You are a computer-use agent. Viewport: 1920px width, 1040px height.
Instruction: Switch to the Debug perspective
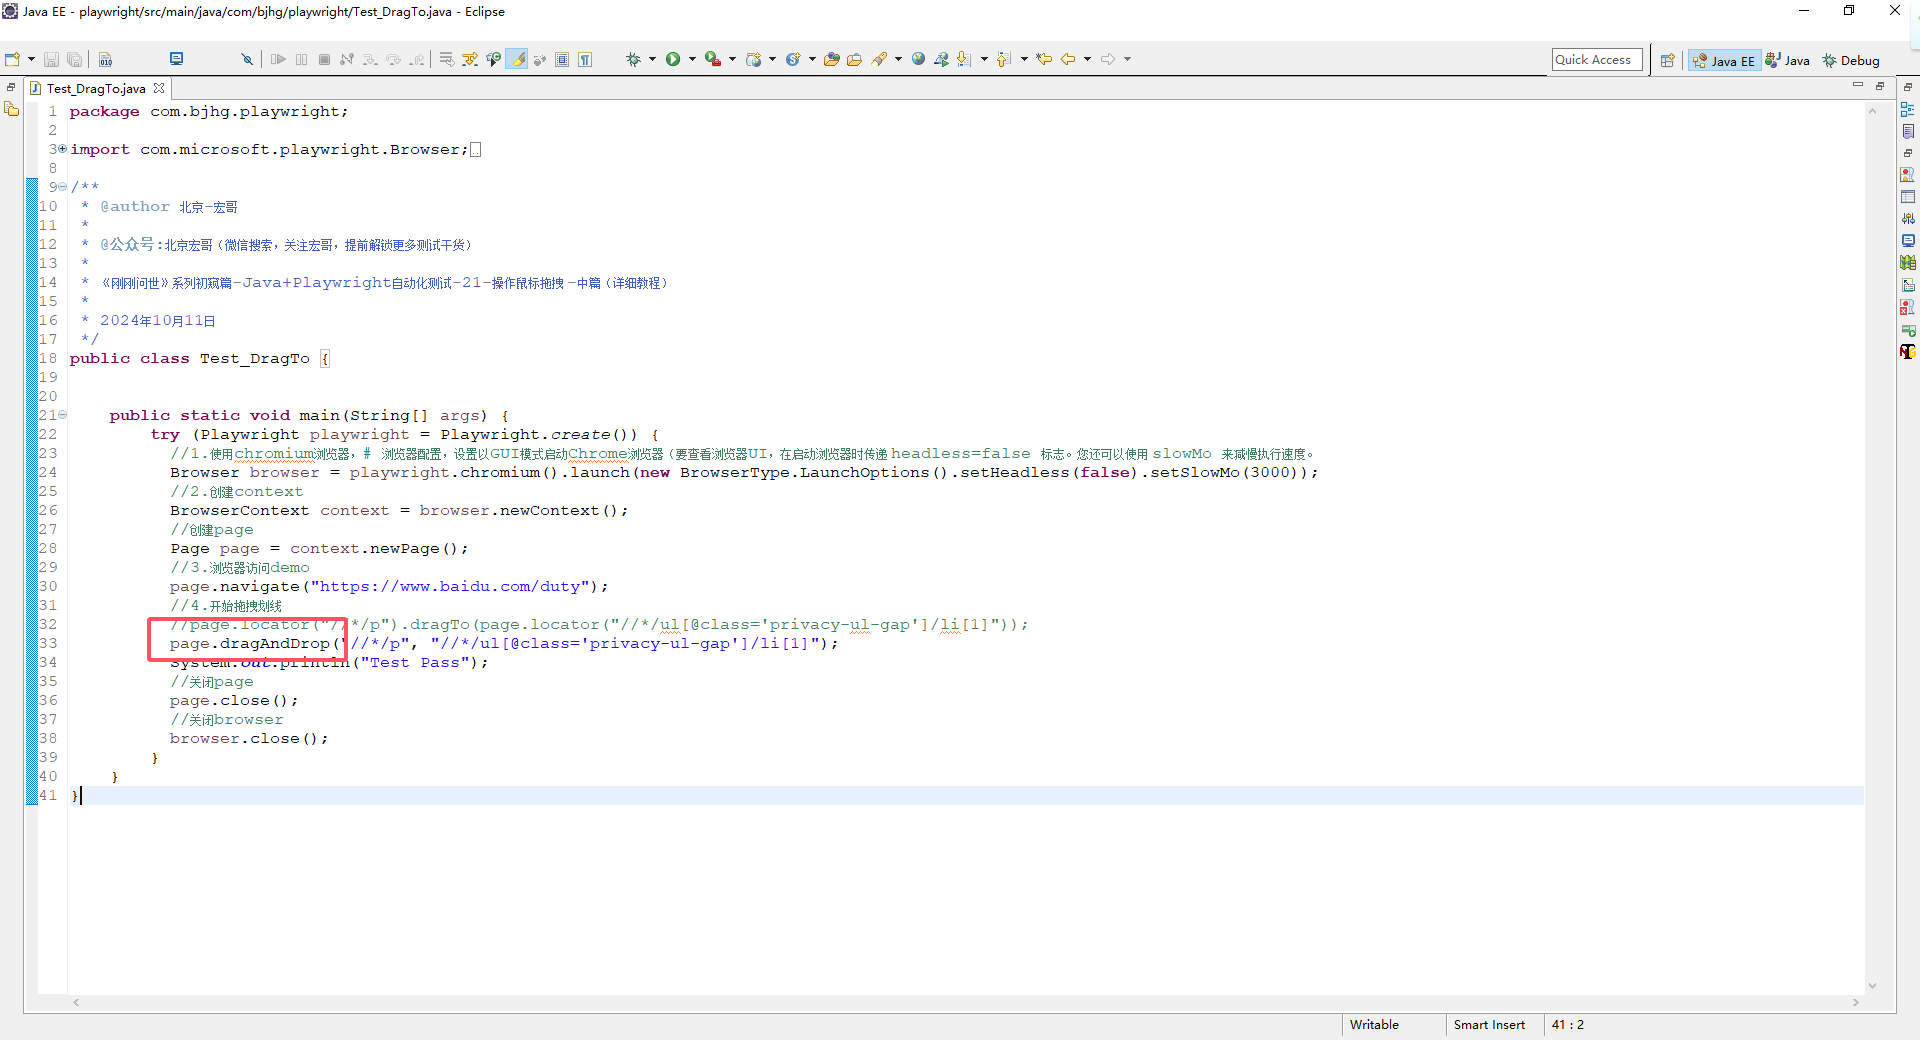click(x=1851, y=61)
